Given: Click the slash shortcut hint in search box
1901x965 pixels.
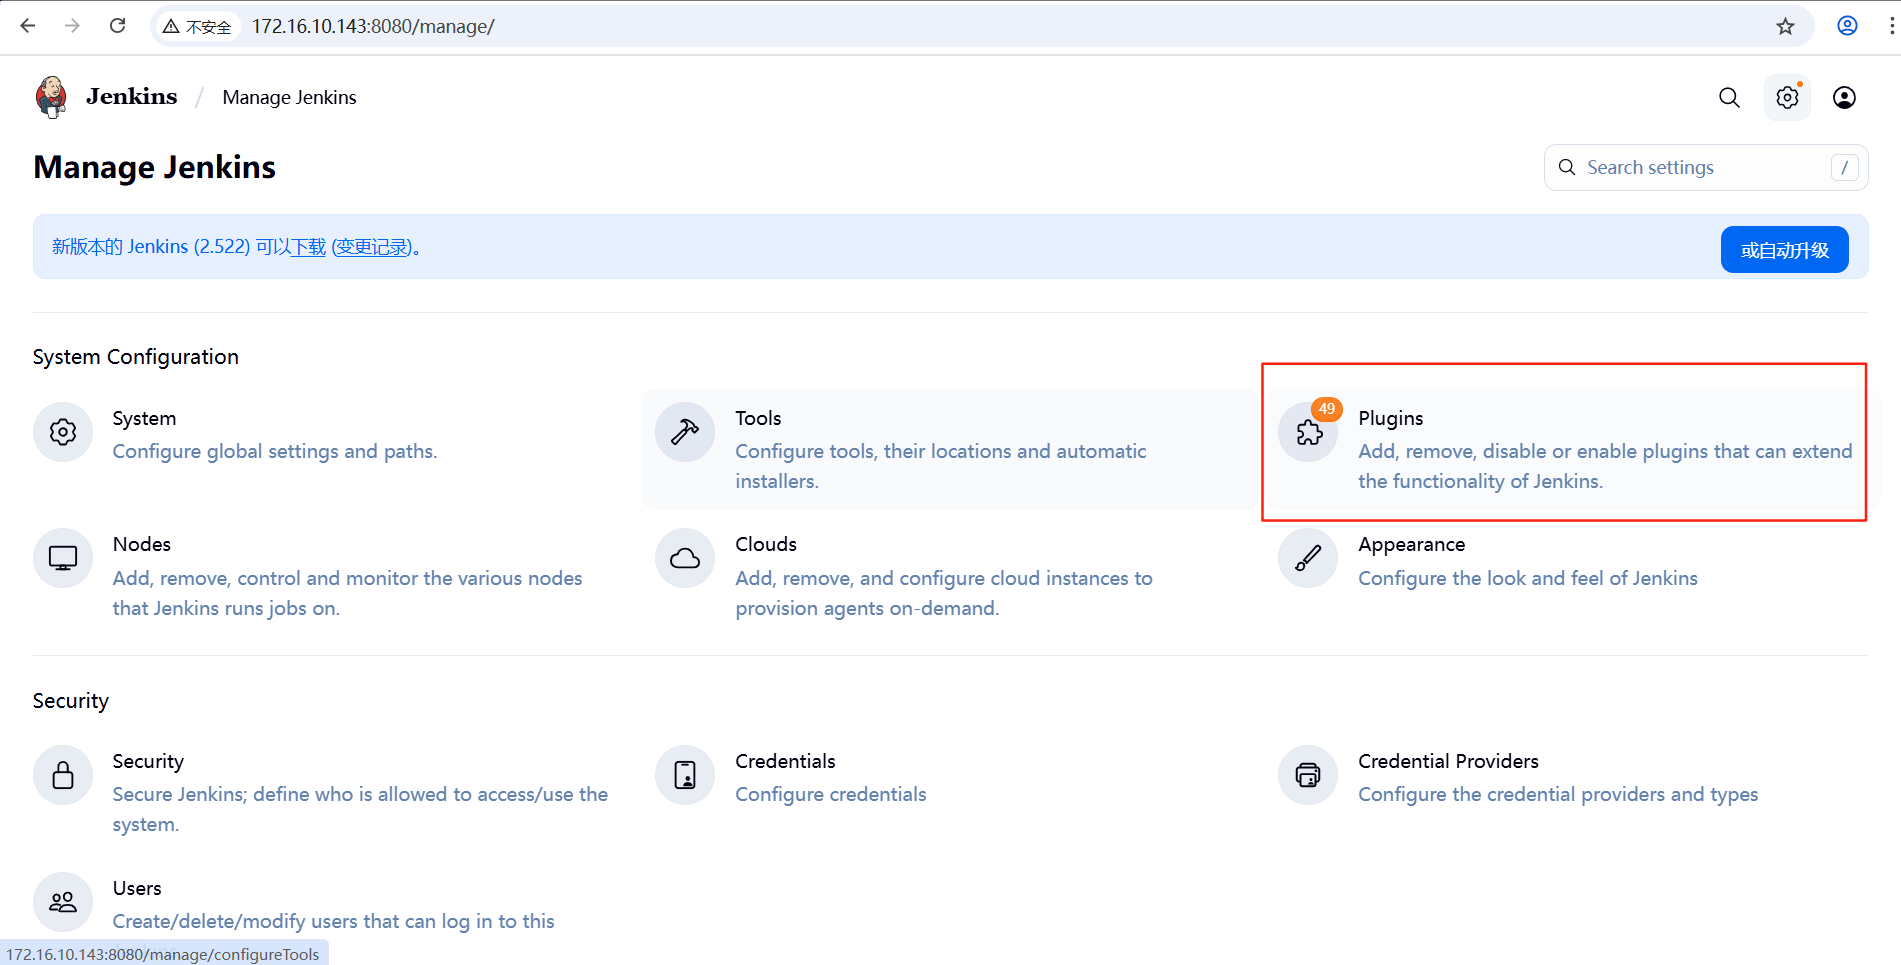Looking at the screenshot, I should click(x=1844, y=168).
